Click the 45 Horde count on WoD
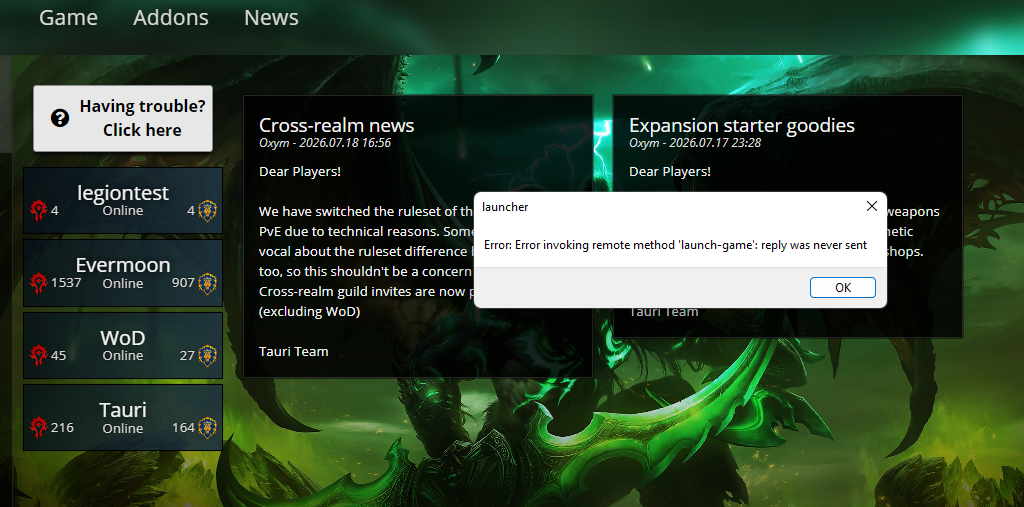 point(58,356)
